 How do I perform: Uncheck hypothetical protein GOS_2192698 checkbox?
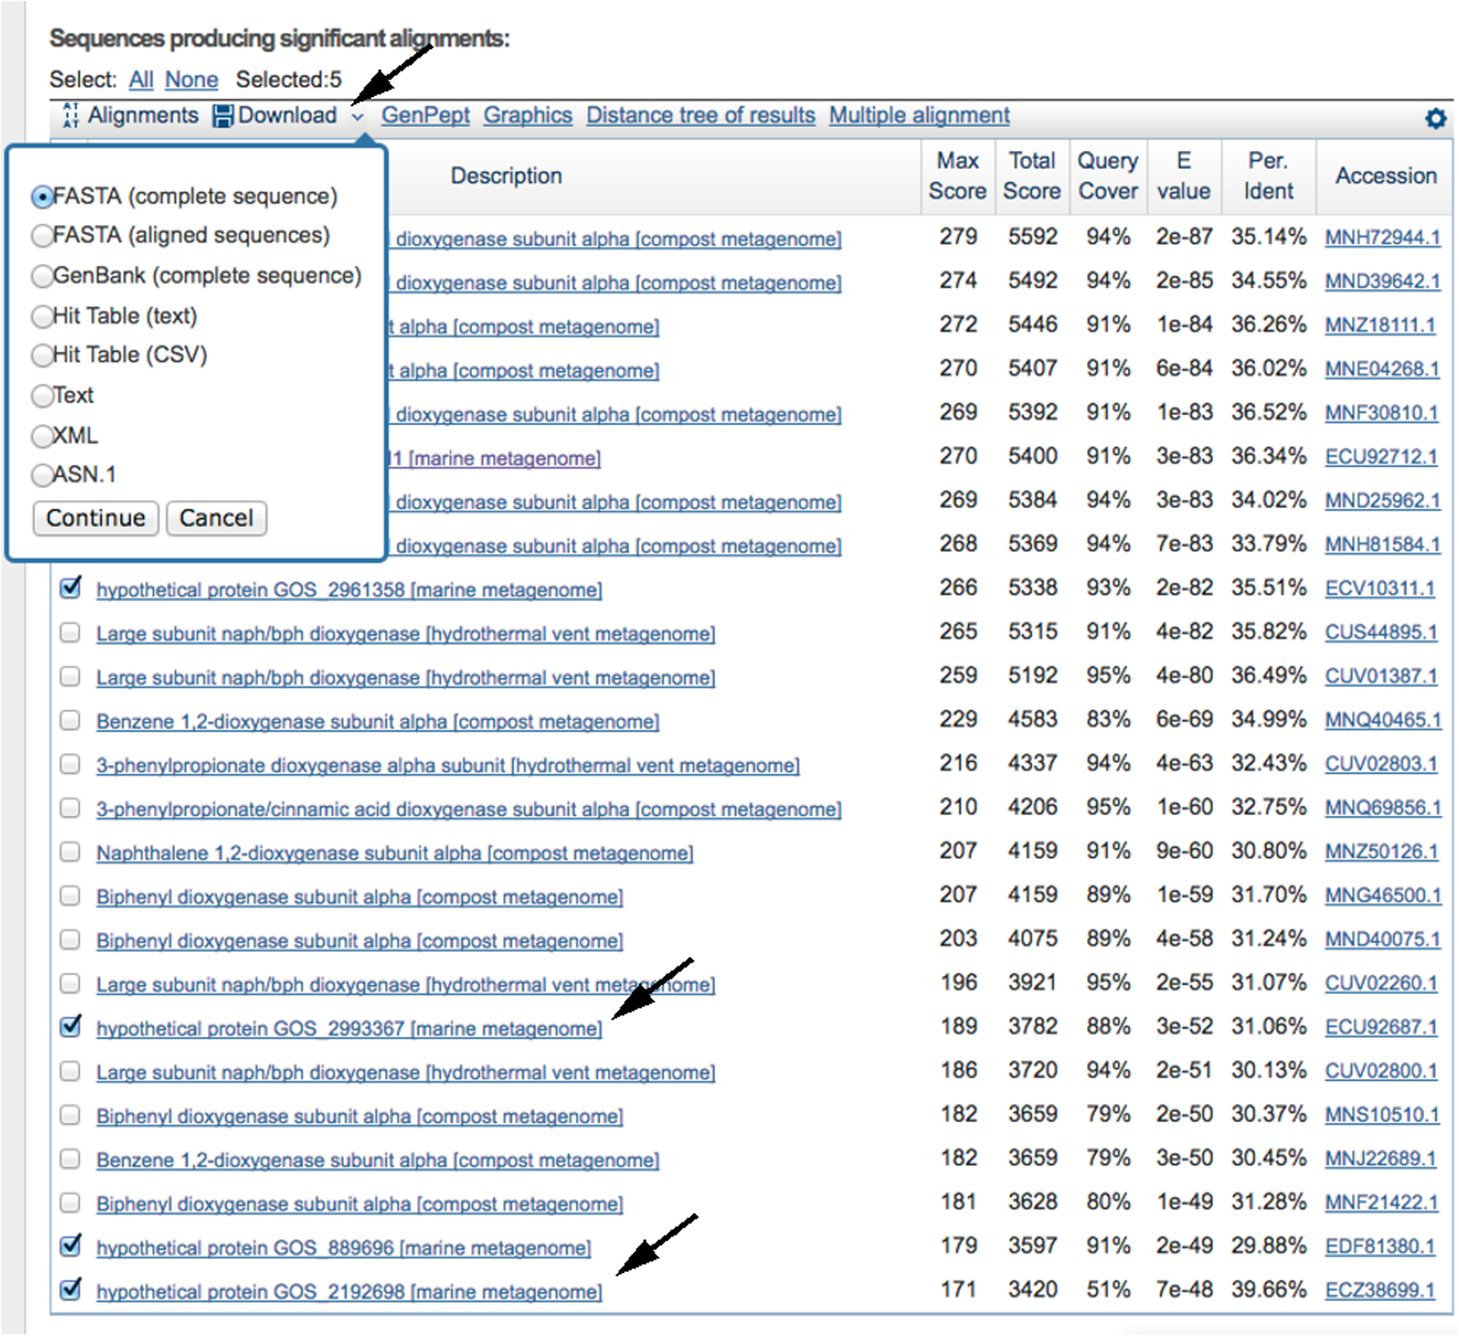(x=70, y=1290)
